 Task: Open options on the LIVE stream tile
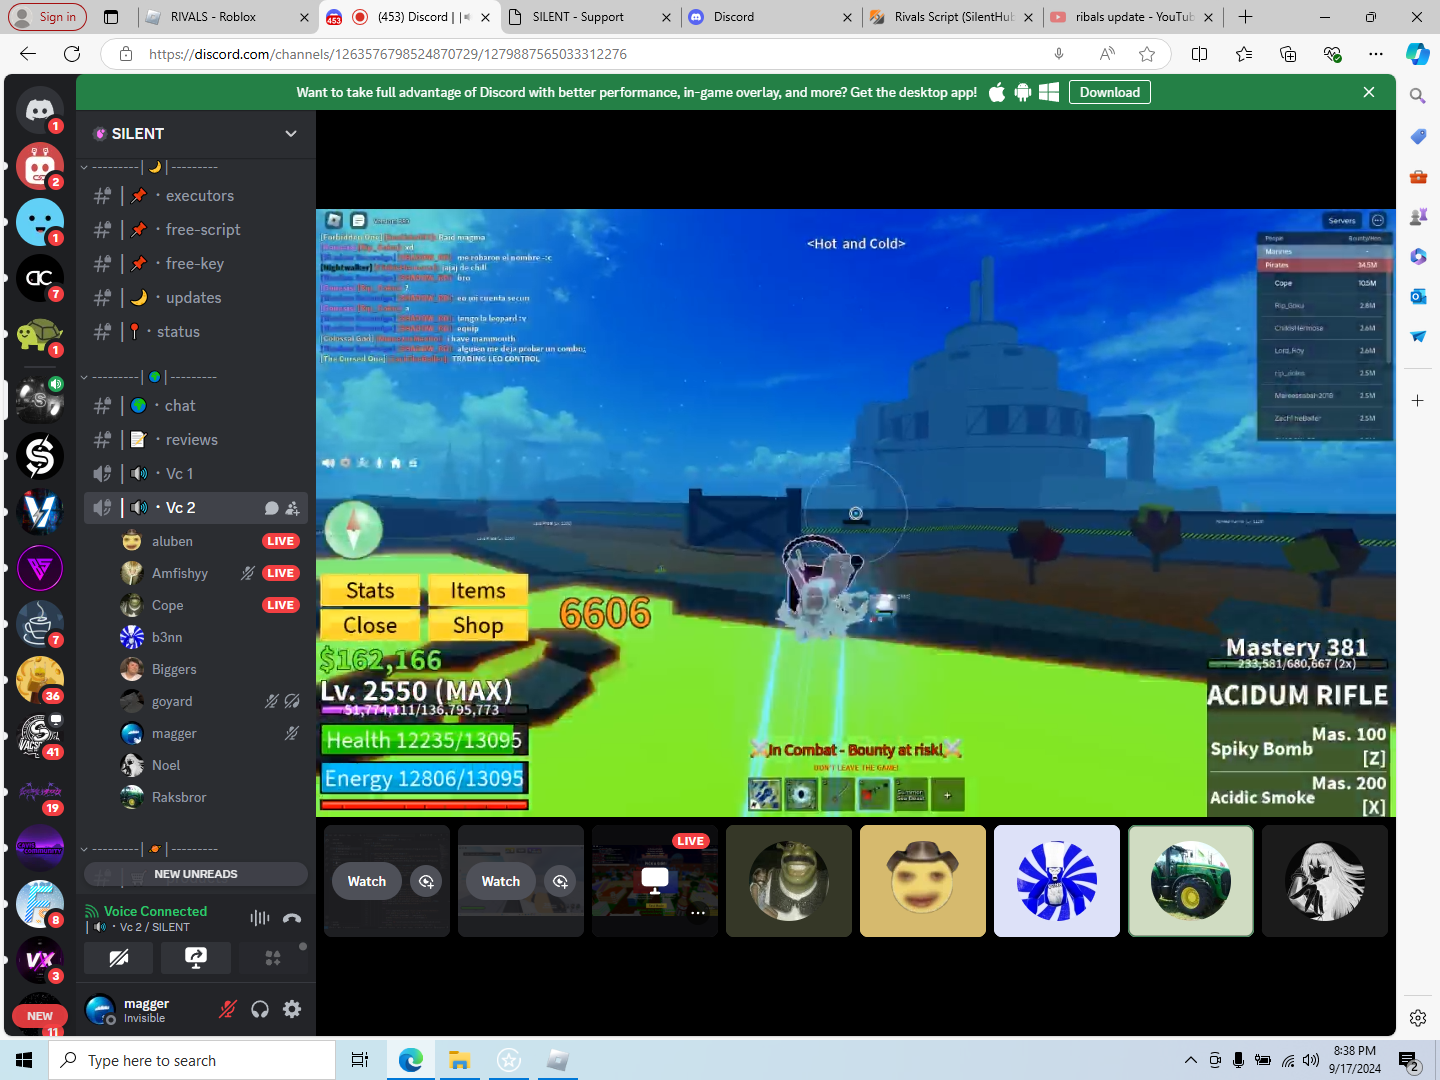point(698,913)
